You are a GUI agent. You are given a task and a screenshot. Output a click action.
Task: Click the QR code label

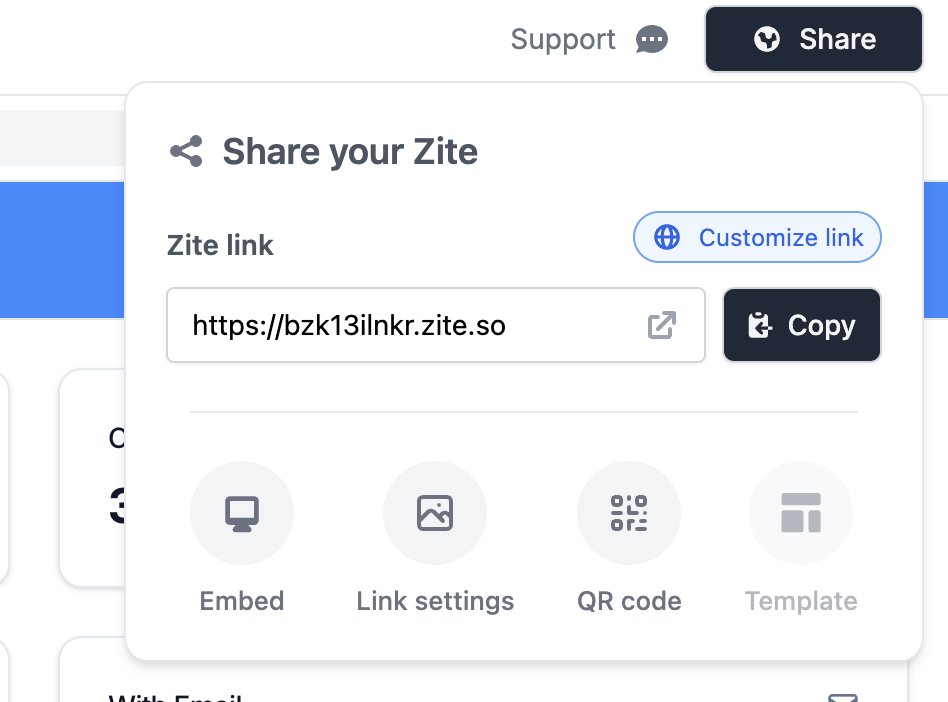pos(629,601)
